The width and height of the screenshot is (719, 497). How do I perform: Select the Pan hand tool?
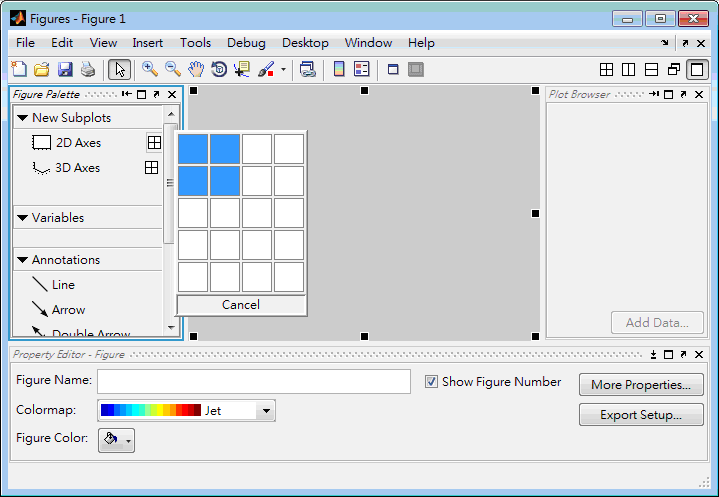196,69
